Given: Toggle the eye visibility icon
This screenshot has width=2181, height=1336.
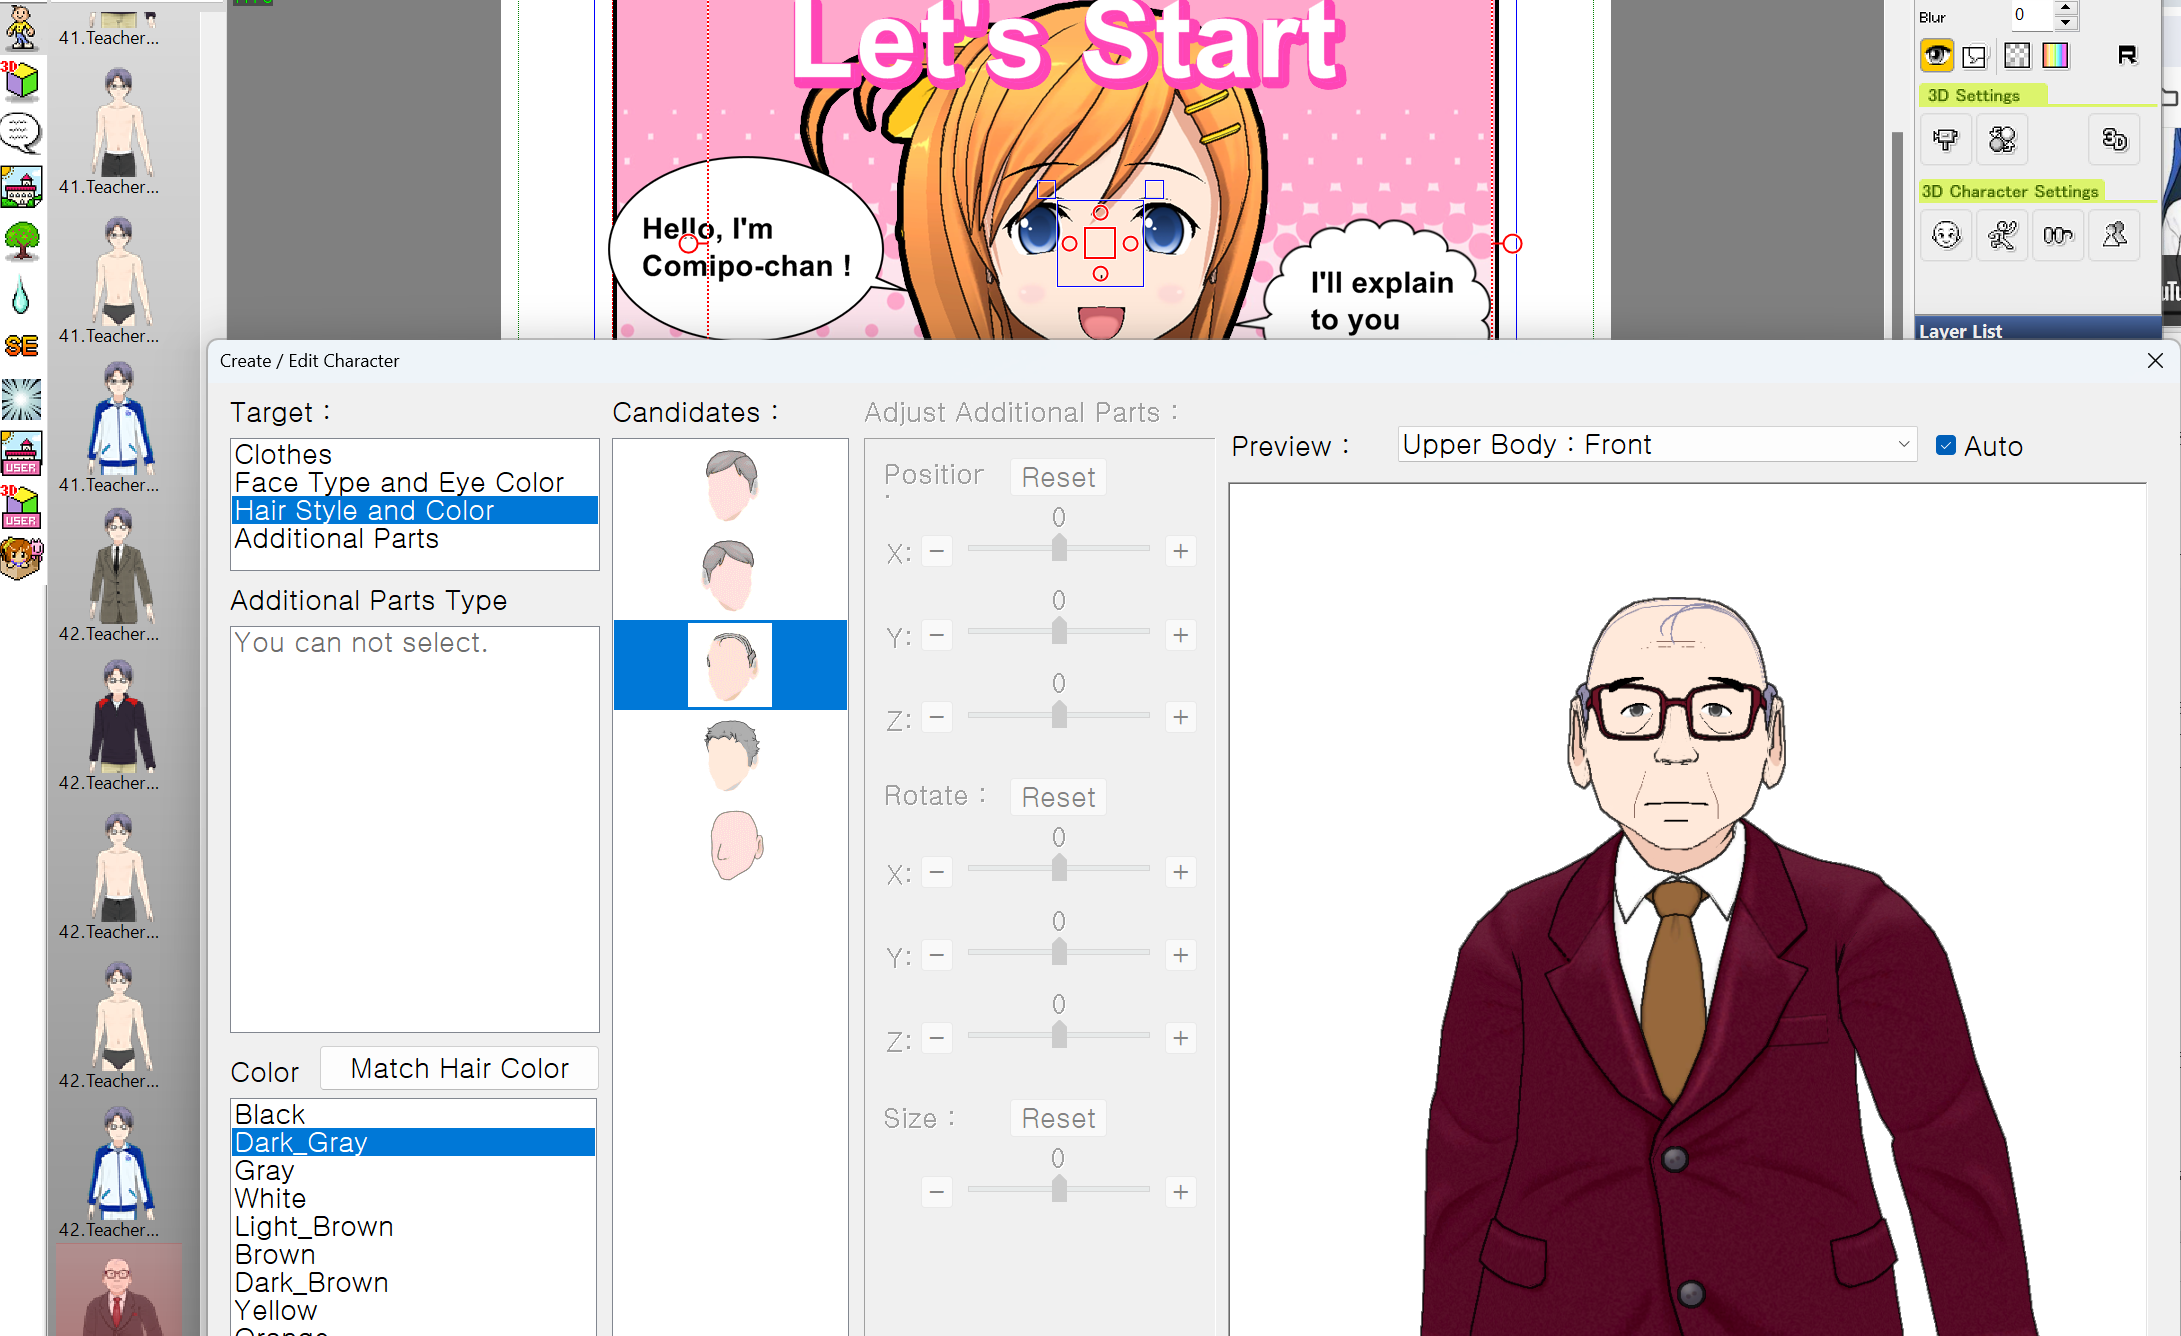Looking at the screenshot, I should [1936, 56].
